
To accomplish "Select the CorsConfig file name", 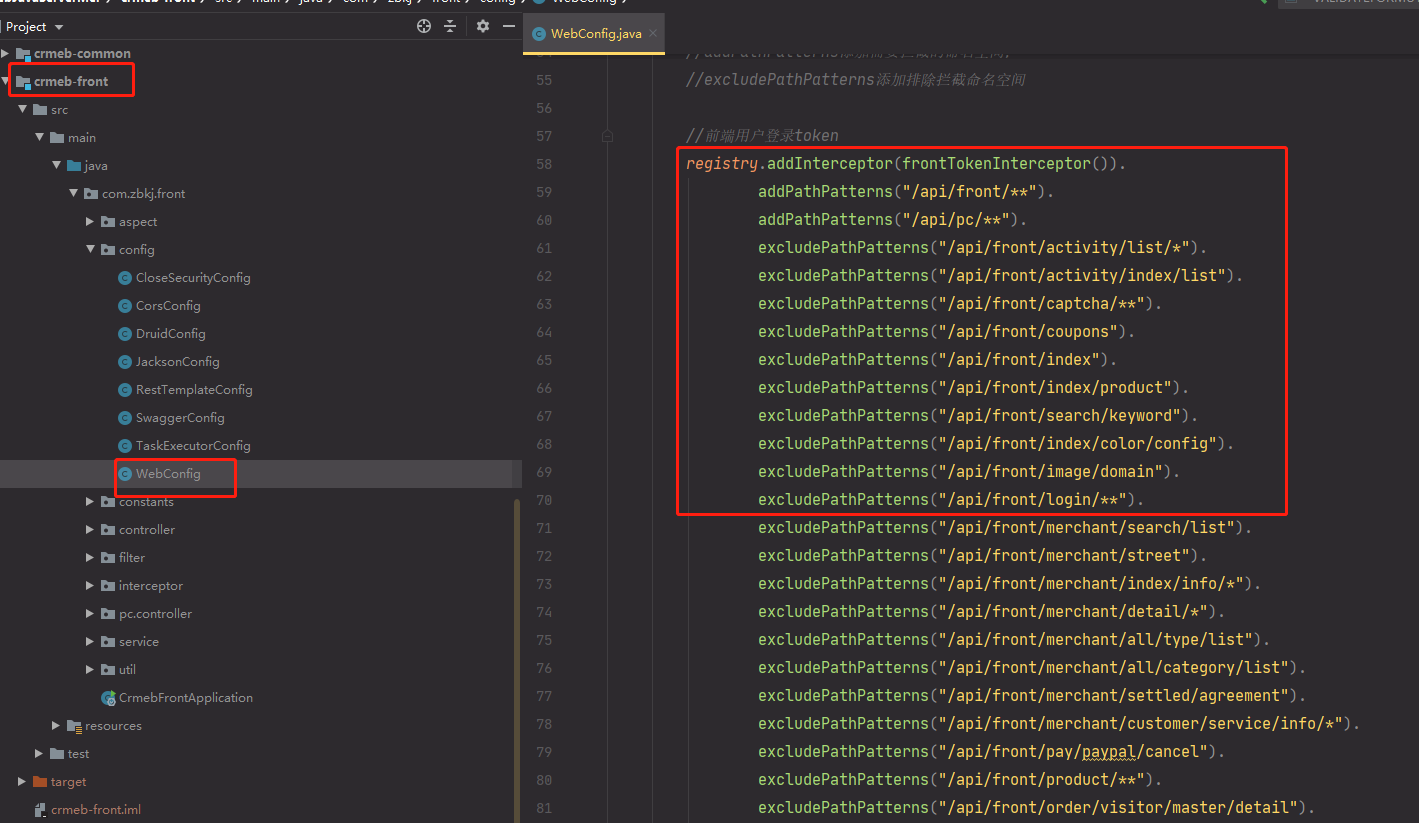I will [x=168, y=305].
